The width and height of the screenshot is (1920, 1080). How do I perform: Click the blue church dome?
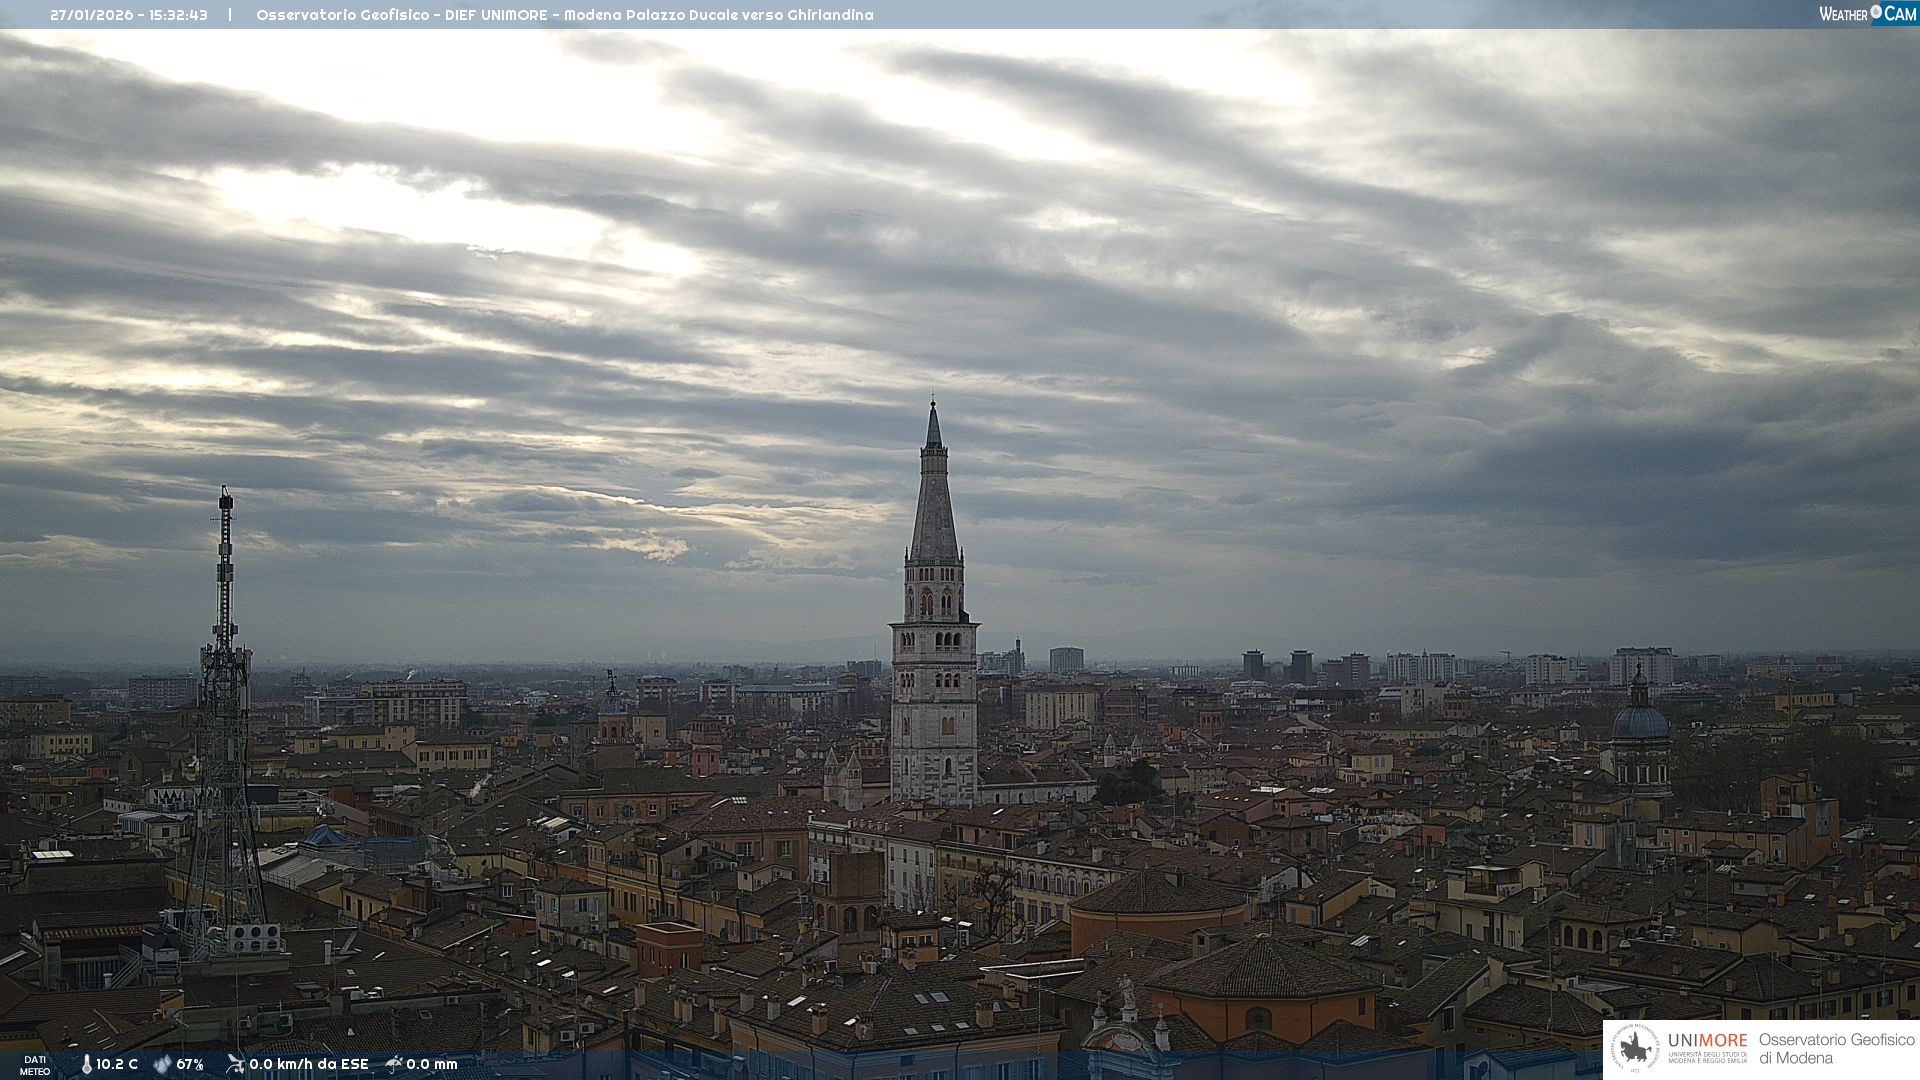(1640, 721)
